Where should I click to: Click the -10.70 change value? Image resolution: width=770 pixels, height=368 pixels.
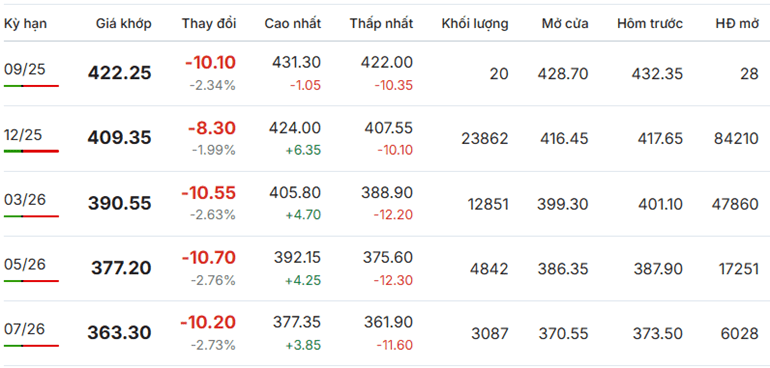click(209, 257)
